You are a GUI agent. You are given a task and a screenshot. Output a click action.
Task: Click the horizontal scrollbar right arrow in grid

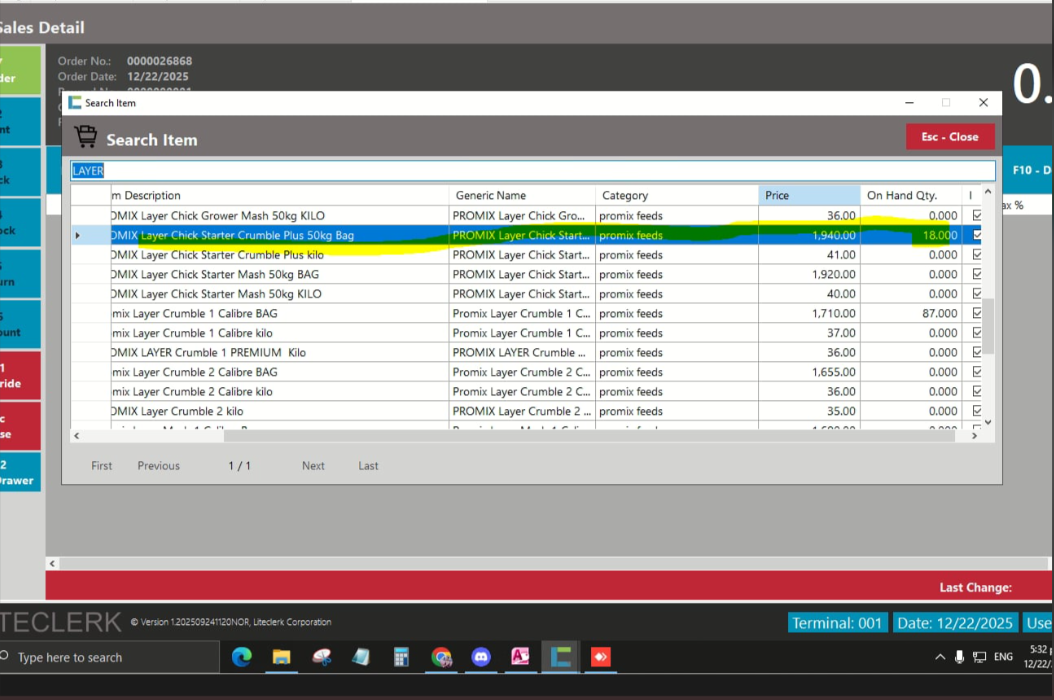975,436
